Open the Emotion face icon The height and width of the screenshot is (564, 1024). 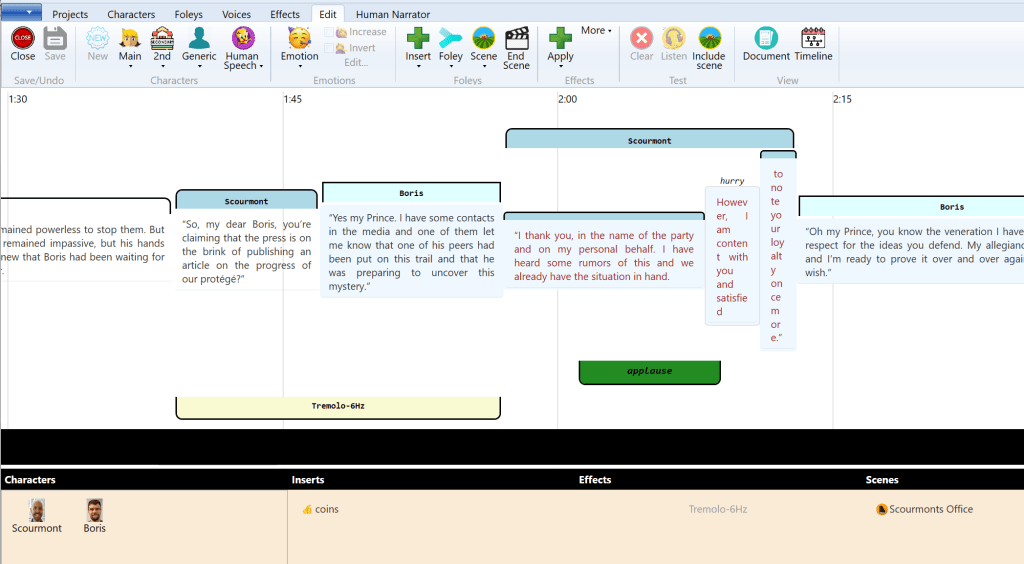pyautogui.click(x=299, y=39)
